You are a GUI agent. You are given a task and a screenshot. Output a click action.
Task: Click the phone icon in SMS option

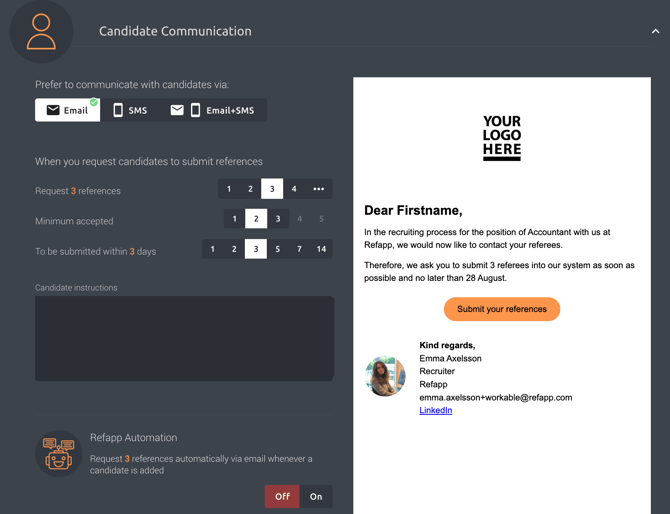pyautogui.click(x=118, y=110)
